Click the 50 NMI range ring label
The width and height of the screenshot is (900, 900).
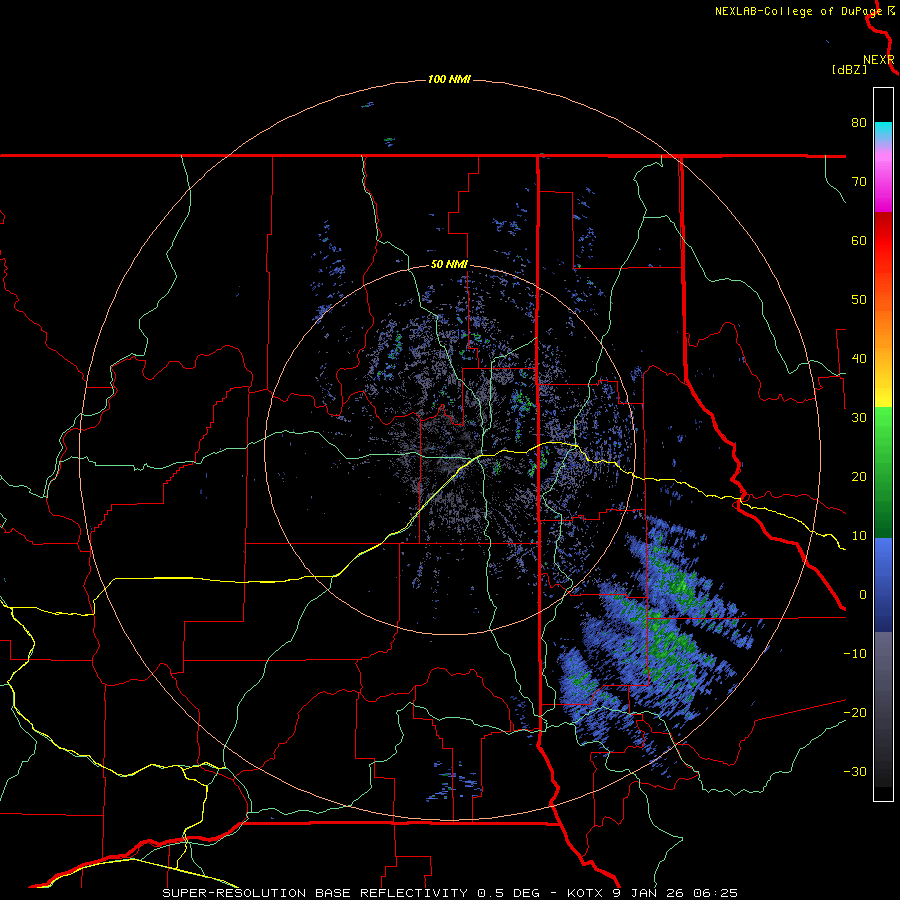449,265
